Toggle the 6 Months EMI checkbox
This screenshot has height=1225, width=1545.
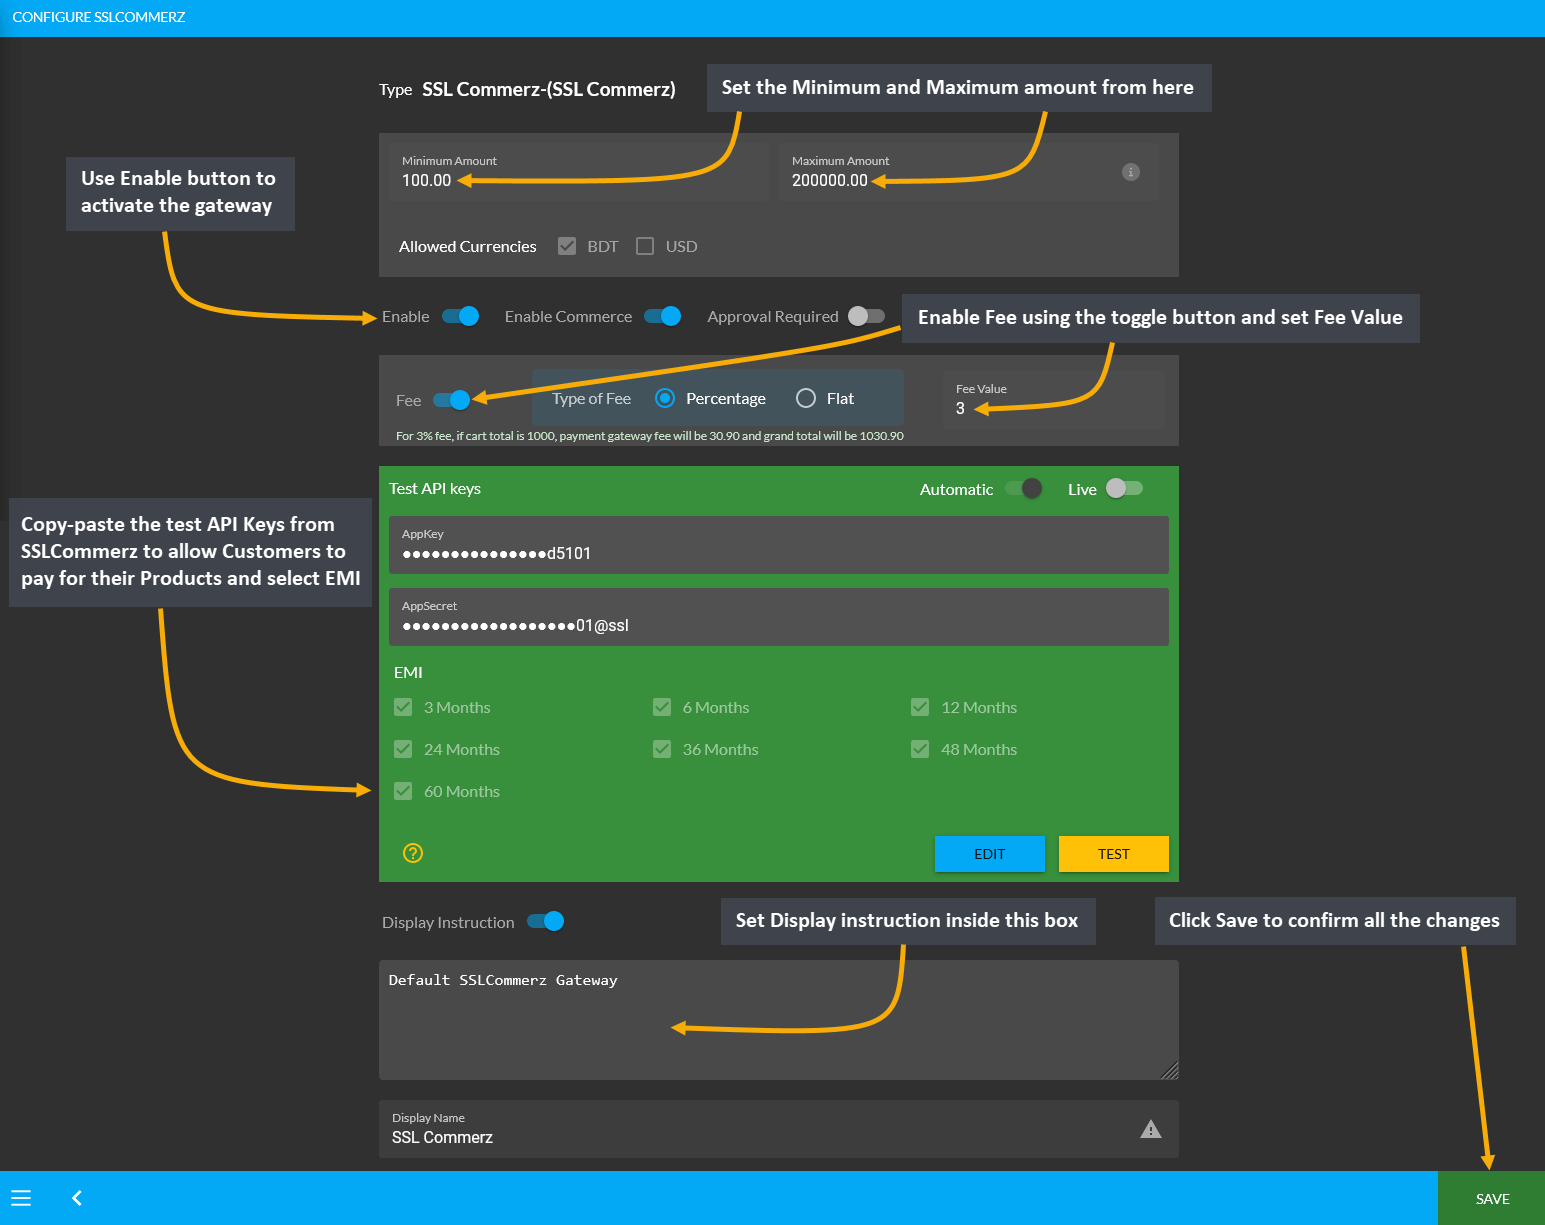[662, 707]
